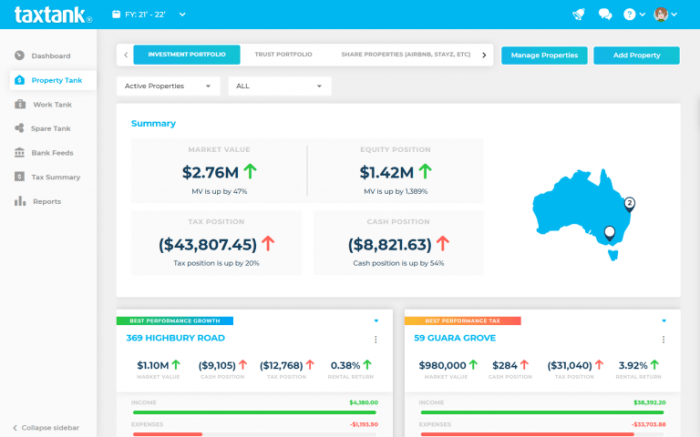Open Bank Feeds in sidebar
The image size is (700, 437).
(52, 153)
